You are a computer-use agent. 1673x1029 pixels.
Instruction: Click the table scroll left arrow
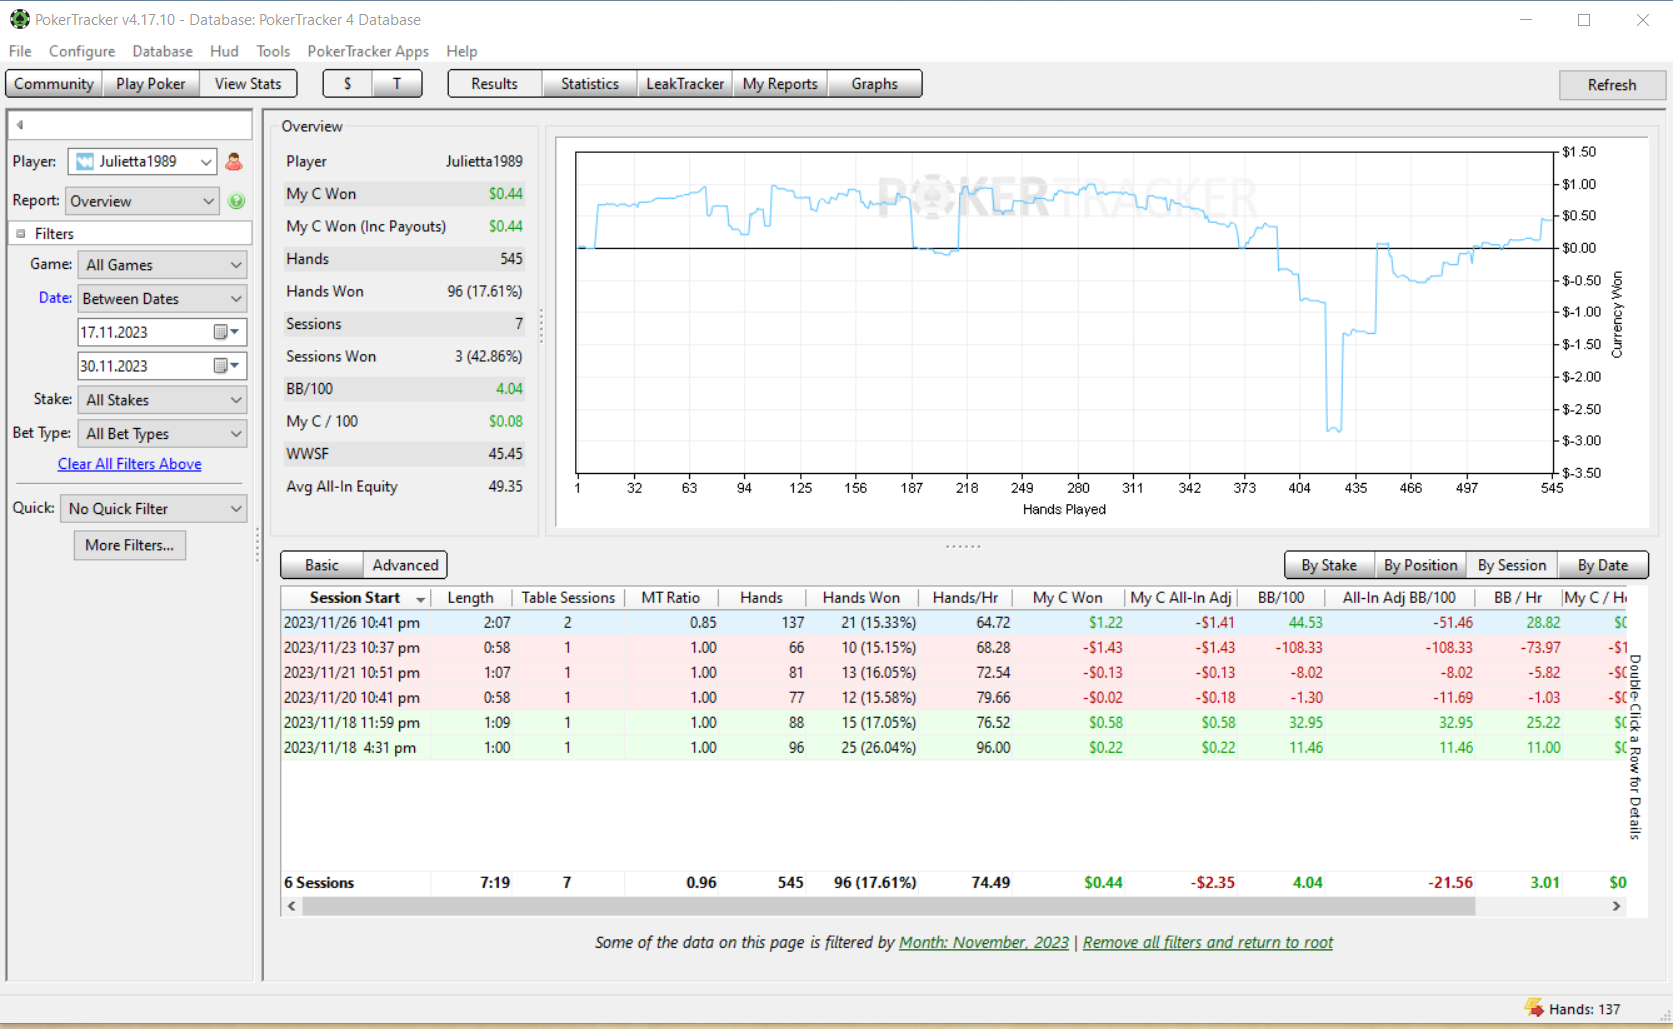click(x=292, y=906)
